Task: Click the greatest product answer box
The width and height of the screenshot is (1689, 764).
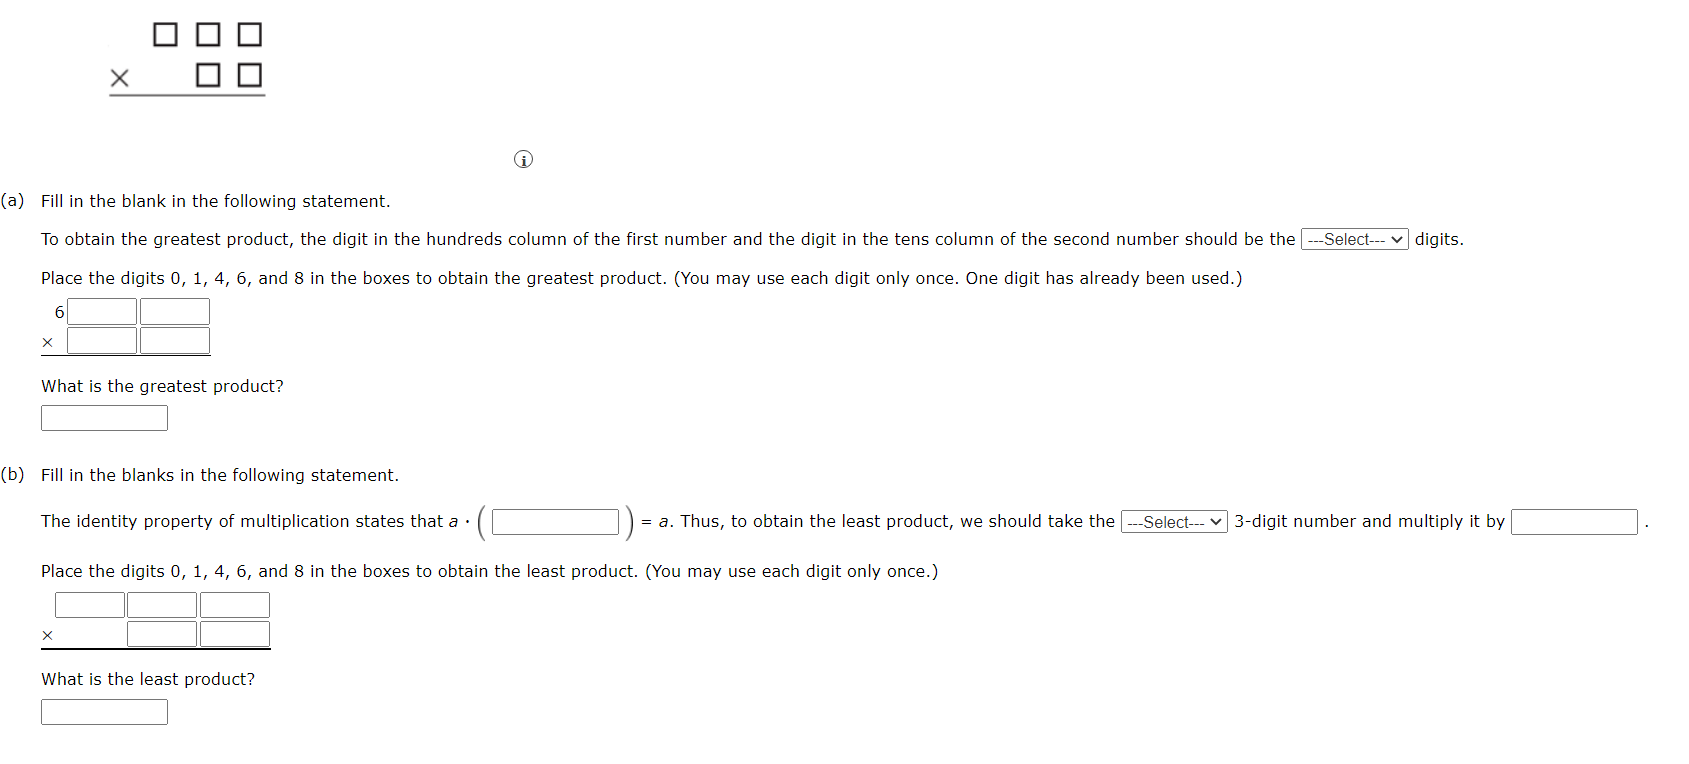Action: (x=104, y=417)
